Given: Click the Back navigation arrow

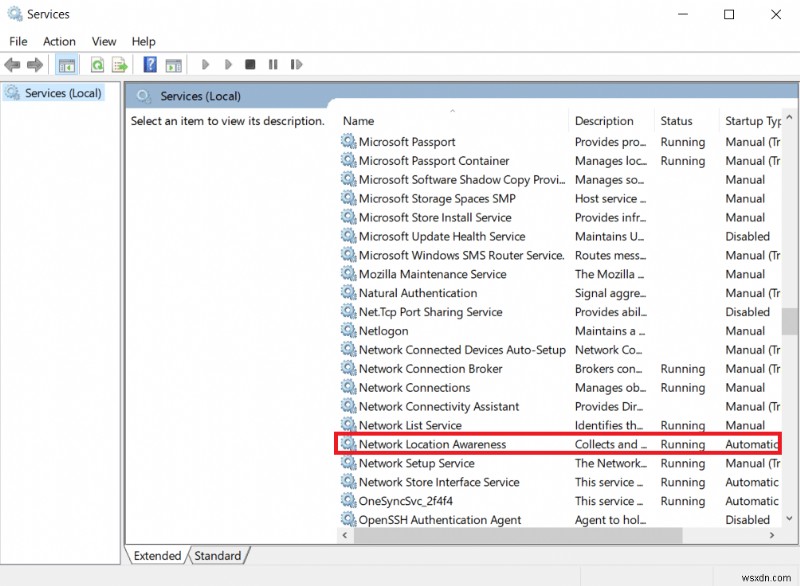Looking at the screenshot, I should (12, 64).
